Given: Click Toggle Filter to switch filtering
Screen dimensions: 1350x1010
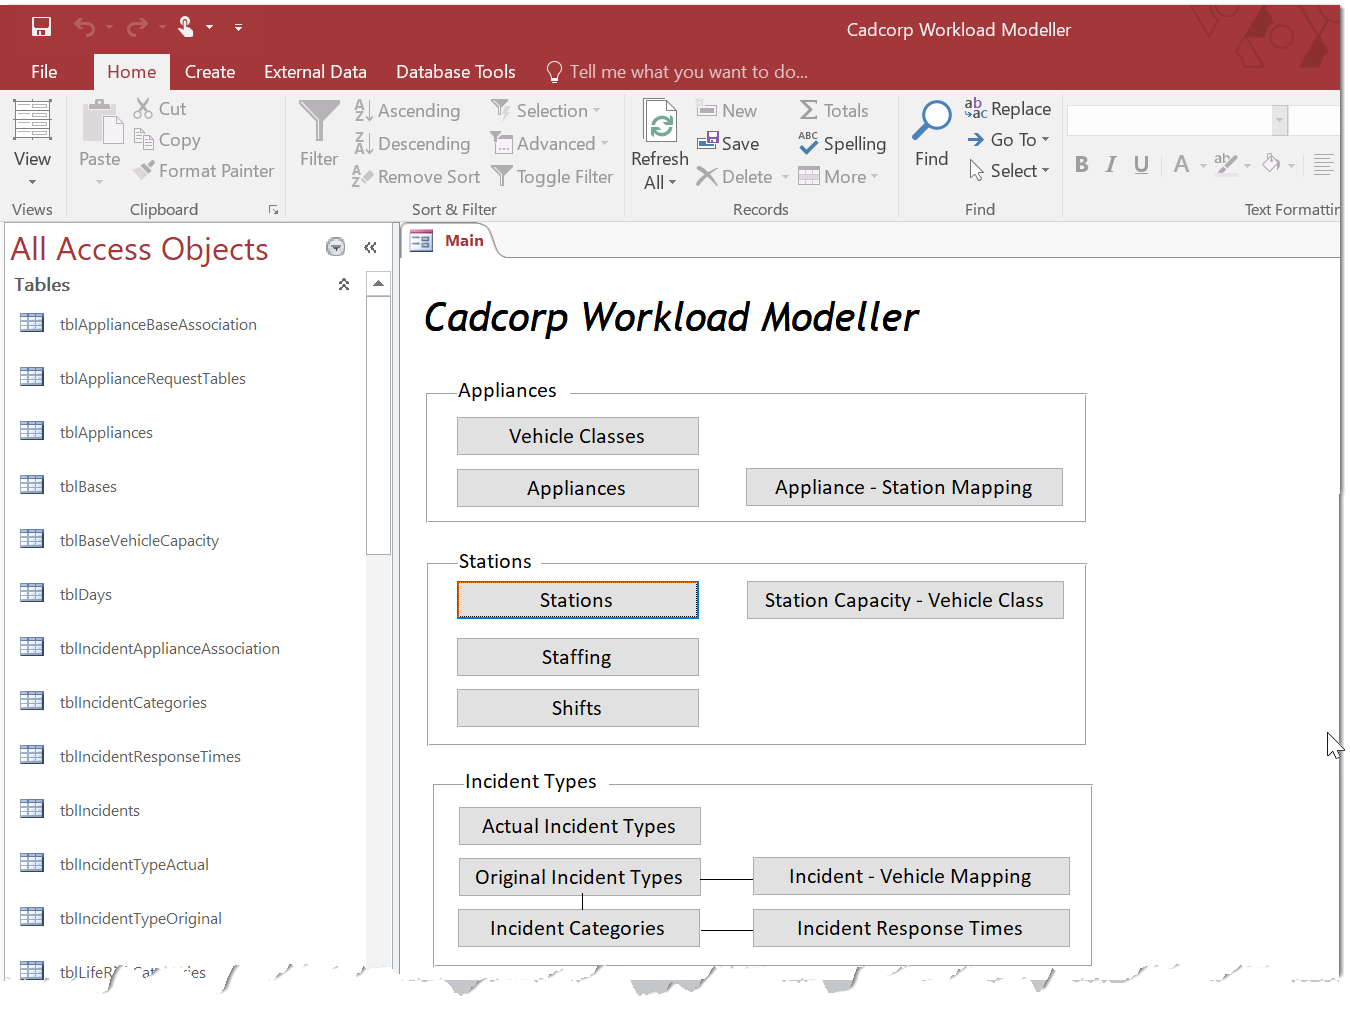Looking at the screenshot, I should pos(553,176).
